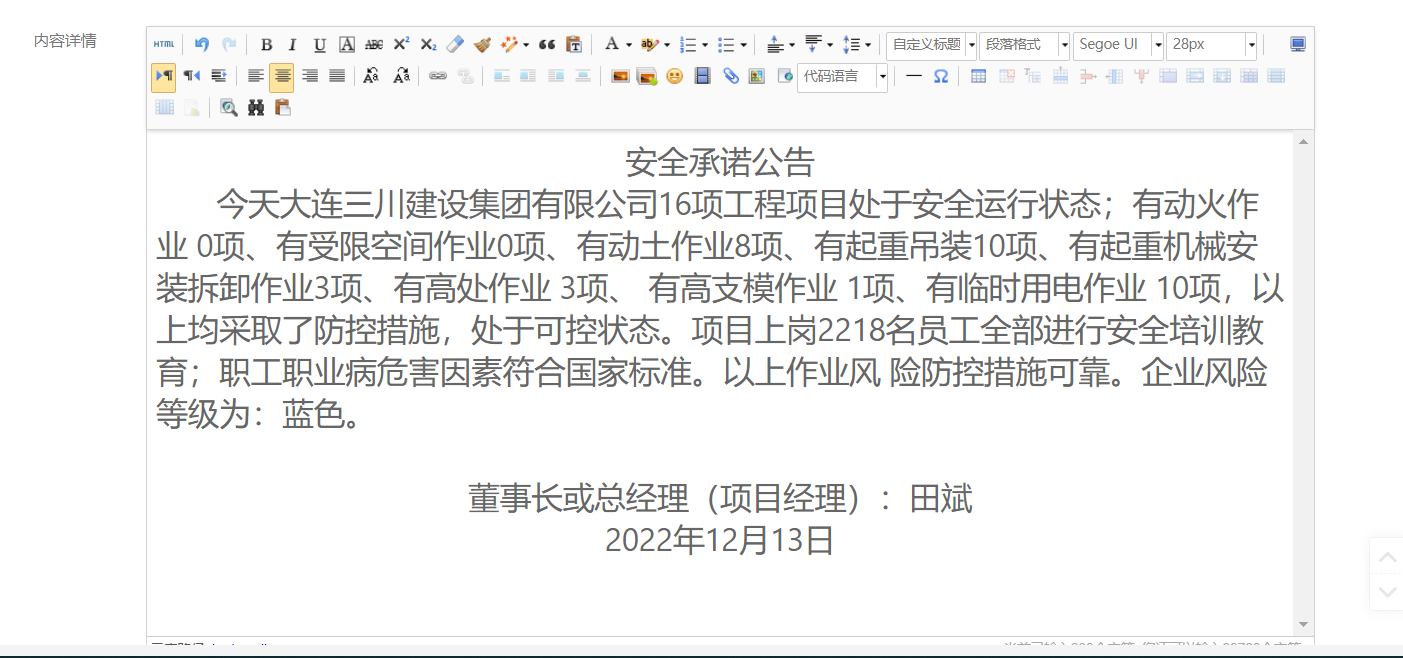Viewport: 1403px width, 658px height.
Task: Insert a video
Action: click(702, 76)
